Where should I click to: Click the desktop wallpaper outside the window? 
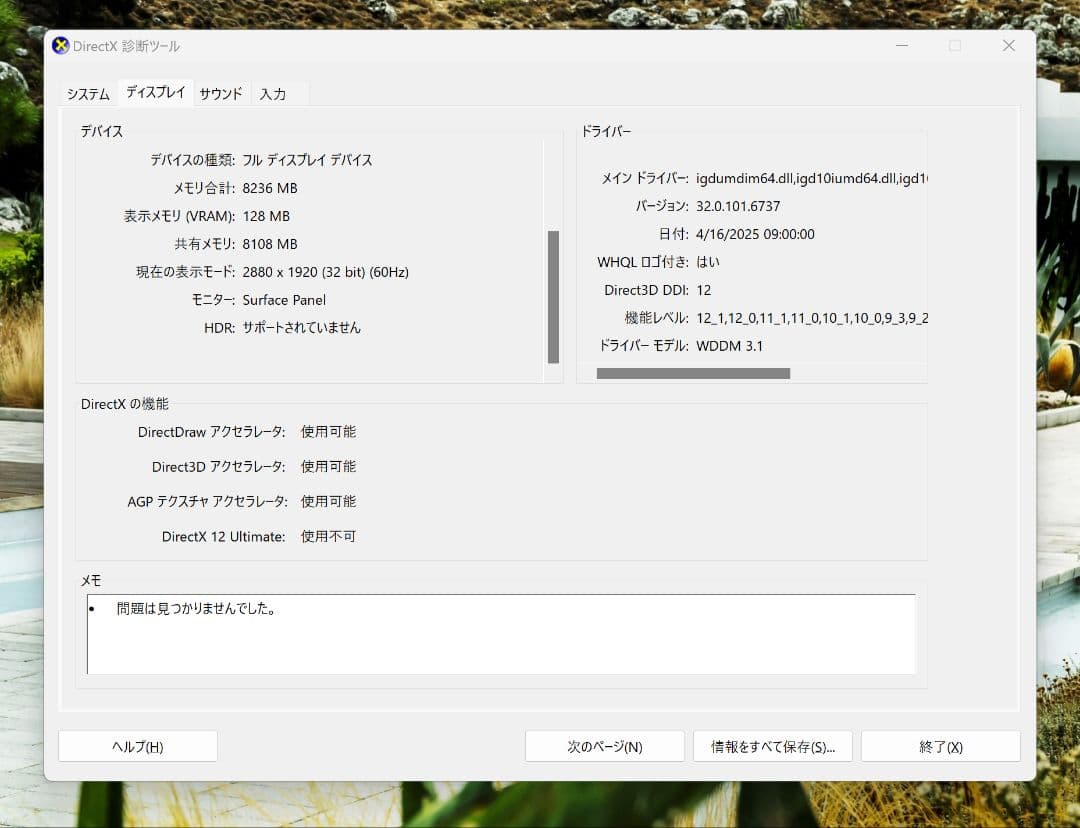tap(20, 400)
